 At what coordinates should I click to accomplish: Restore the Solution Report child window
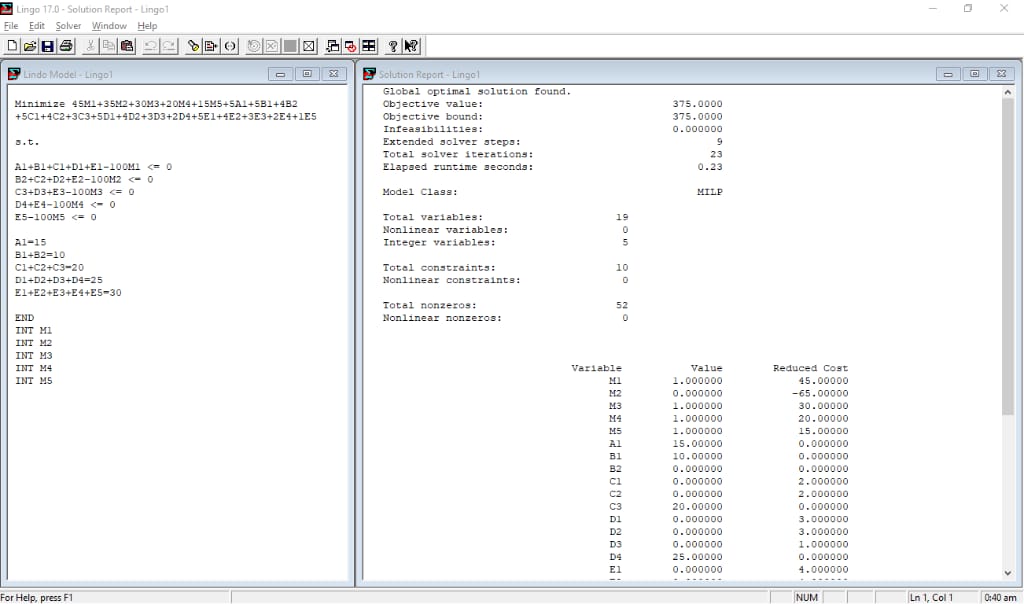click(x=972, y=74)
